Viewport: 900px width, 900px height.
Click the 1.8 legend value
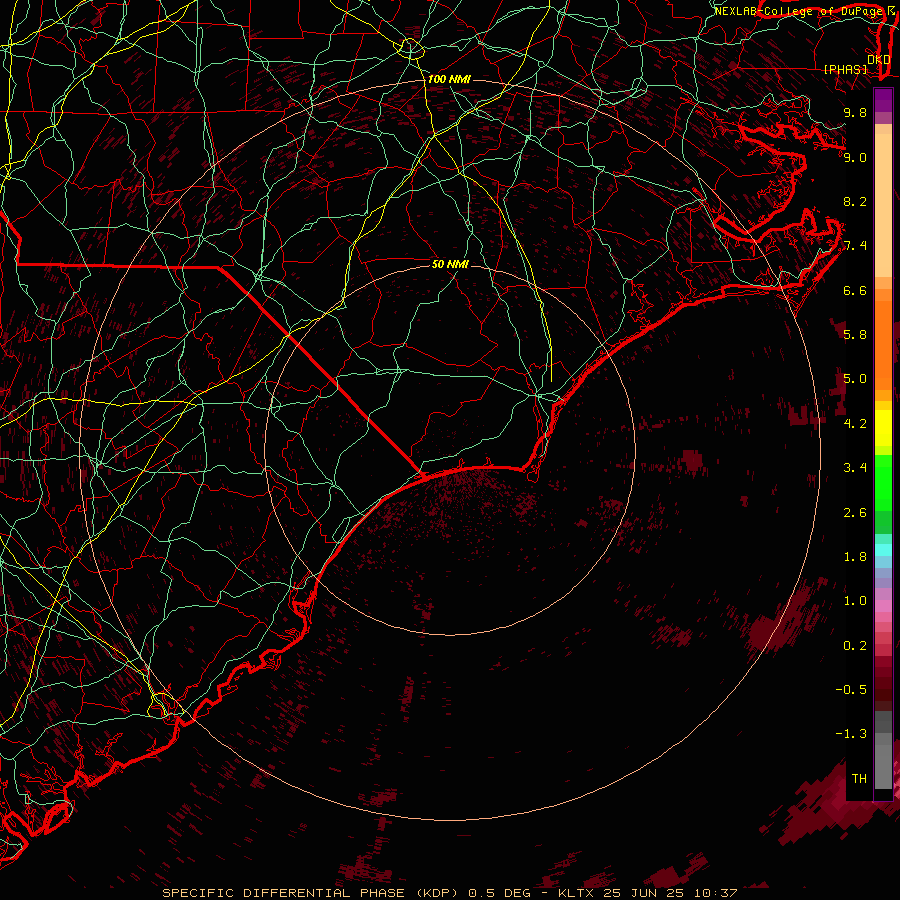pyautogui.click(x=855, y=557)
